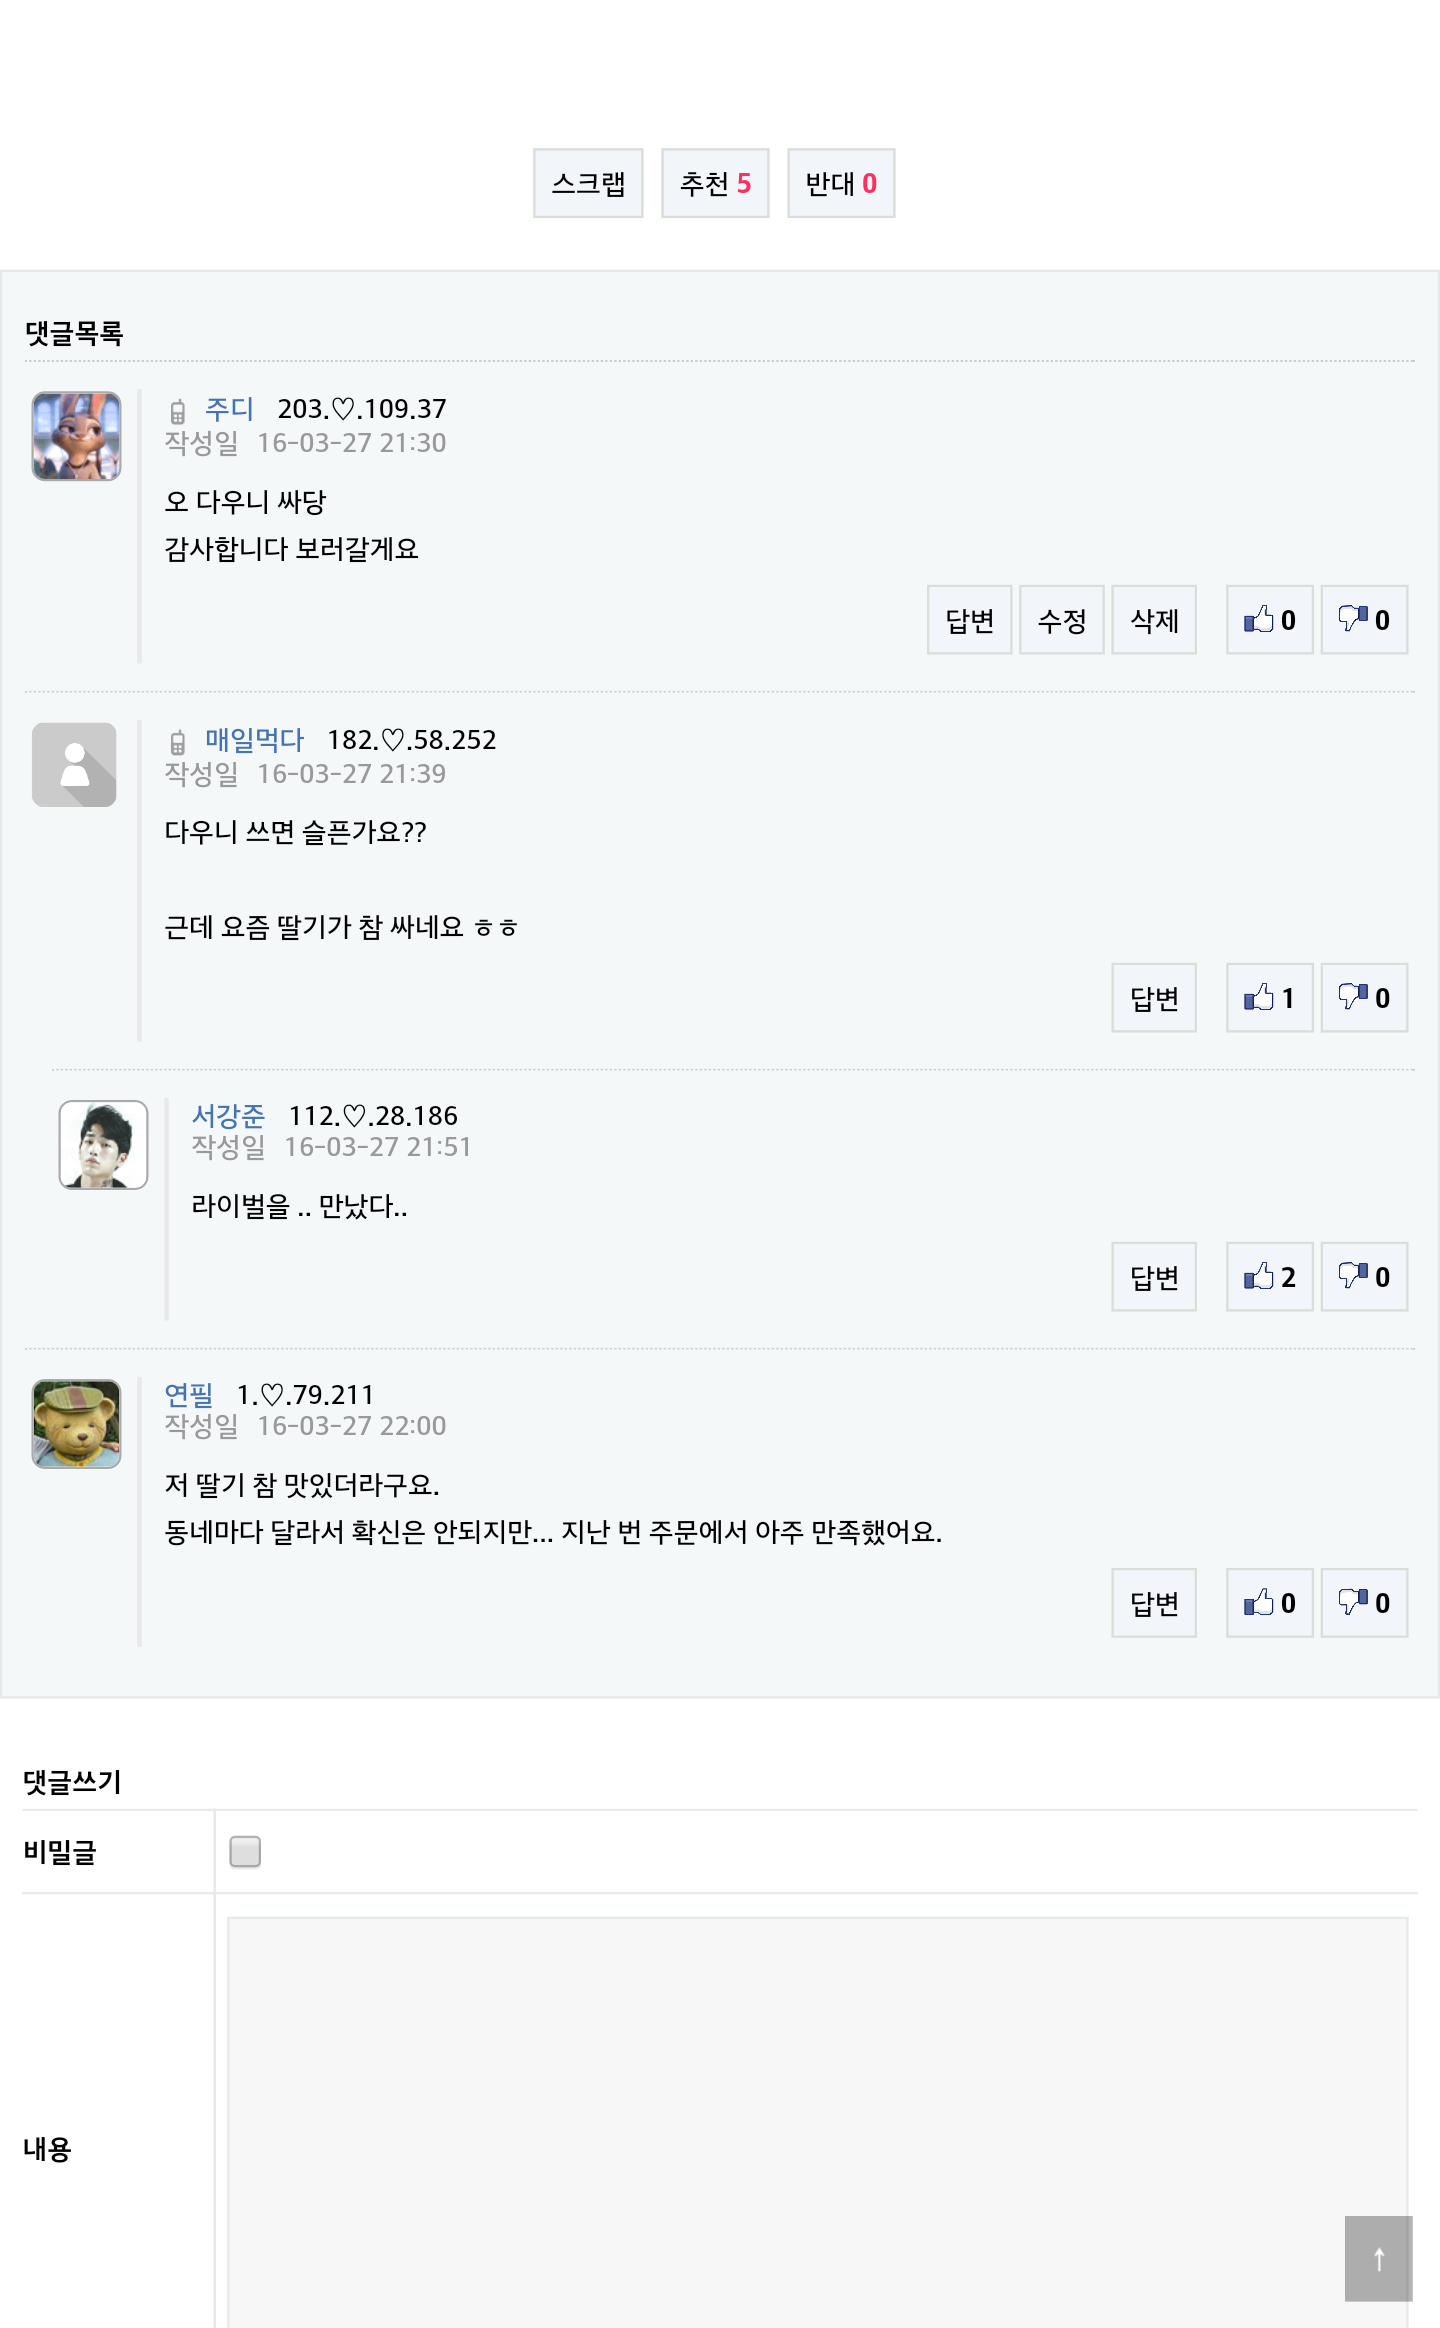
Task: Like 매일먹다's comment with thumbs-up
Action: pos(1269,998)
